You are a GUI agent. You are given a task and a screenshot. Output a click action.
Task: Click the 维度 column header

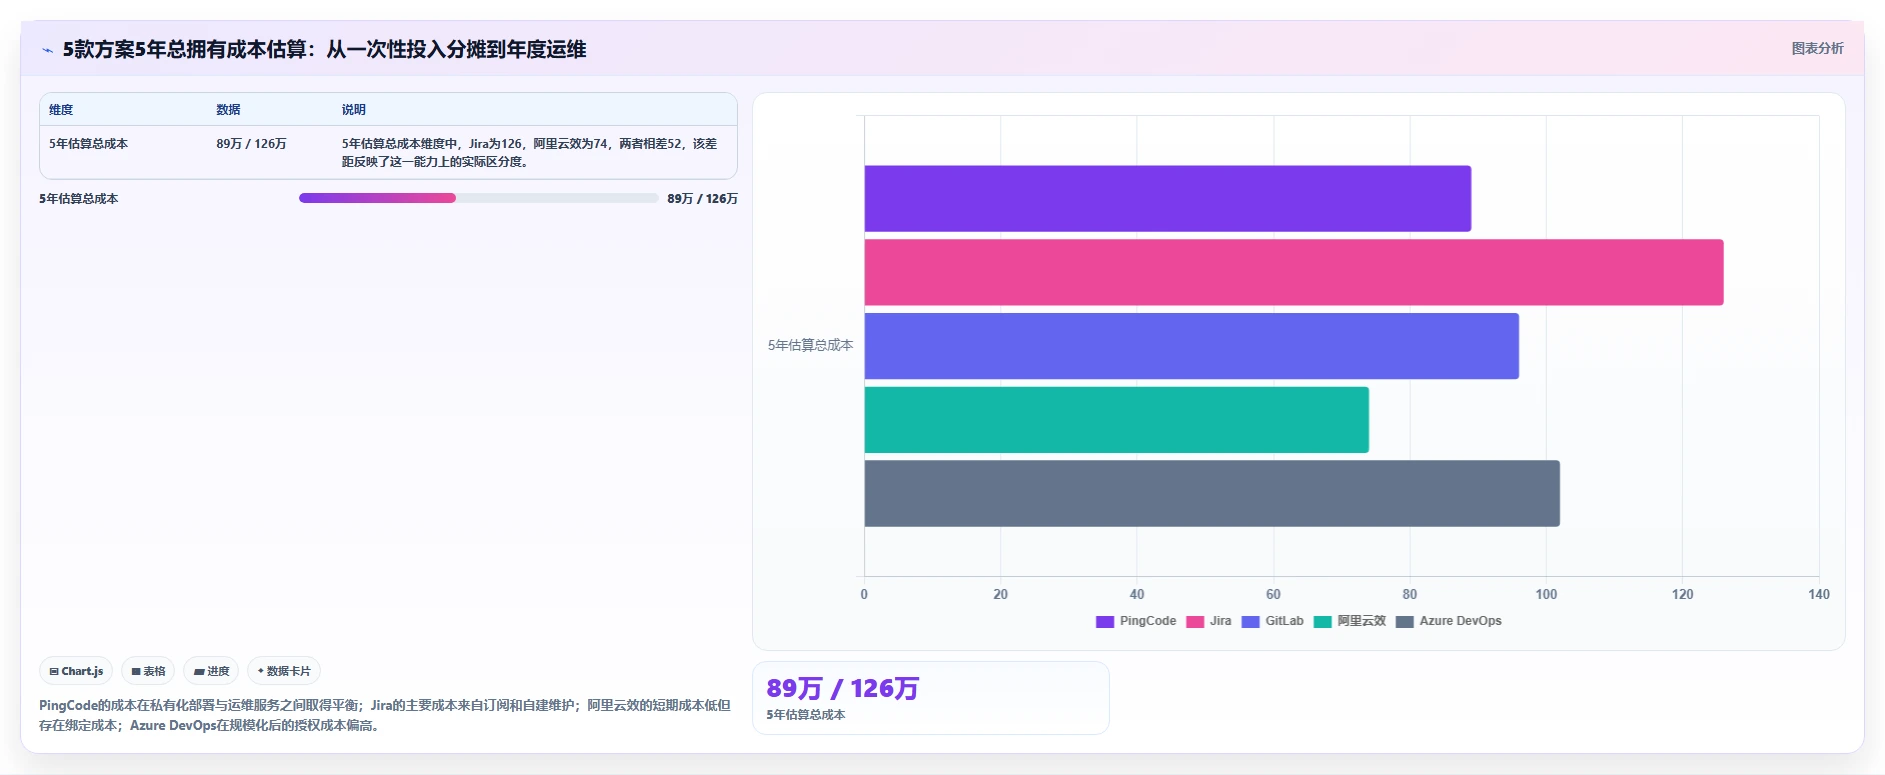pyautogui.click(x=61, y=110)
